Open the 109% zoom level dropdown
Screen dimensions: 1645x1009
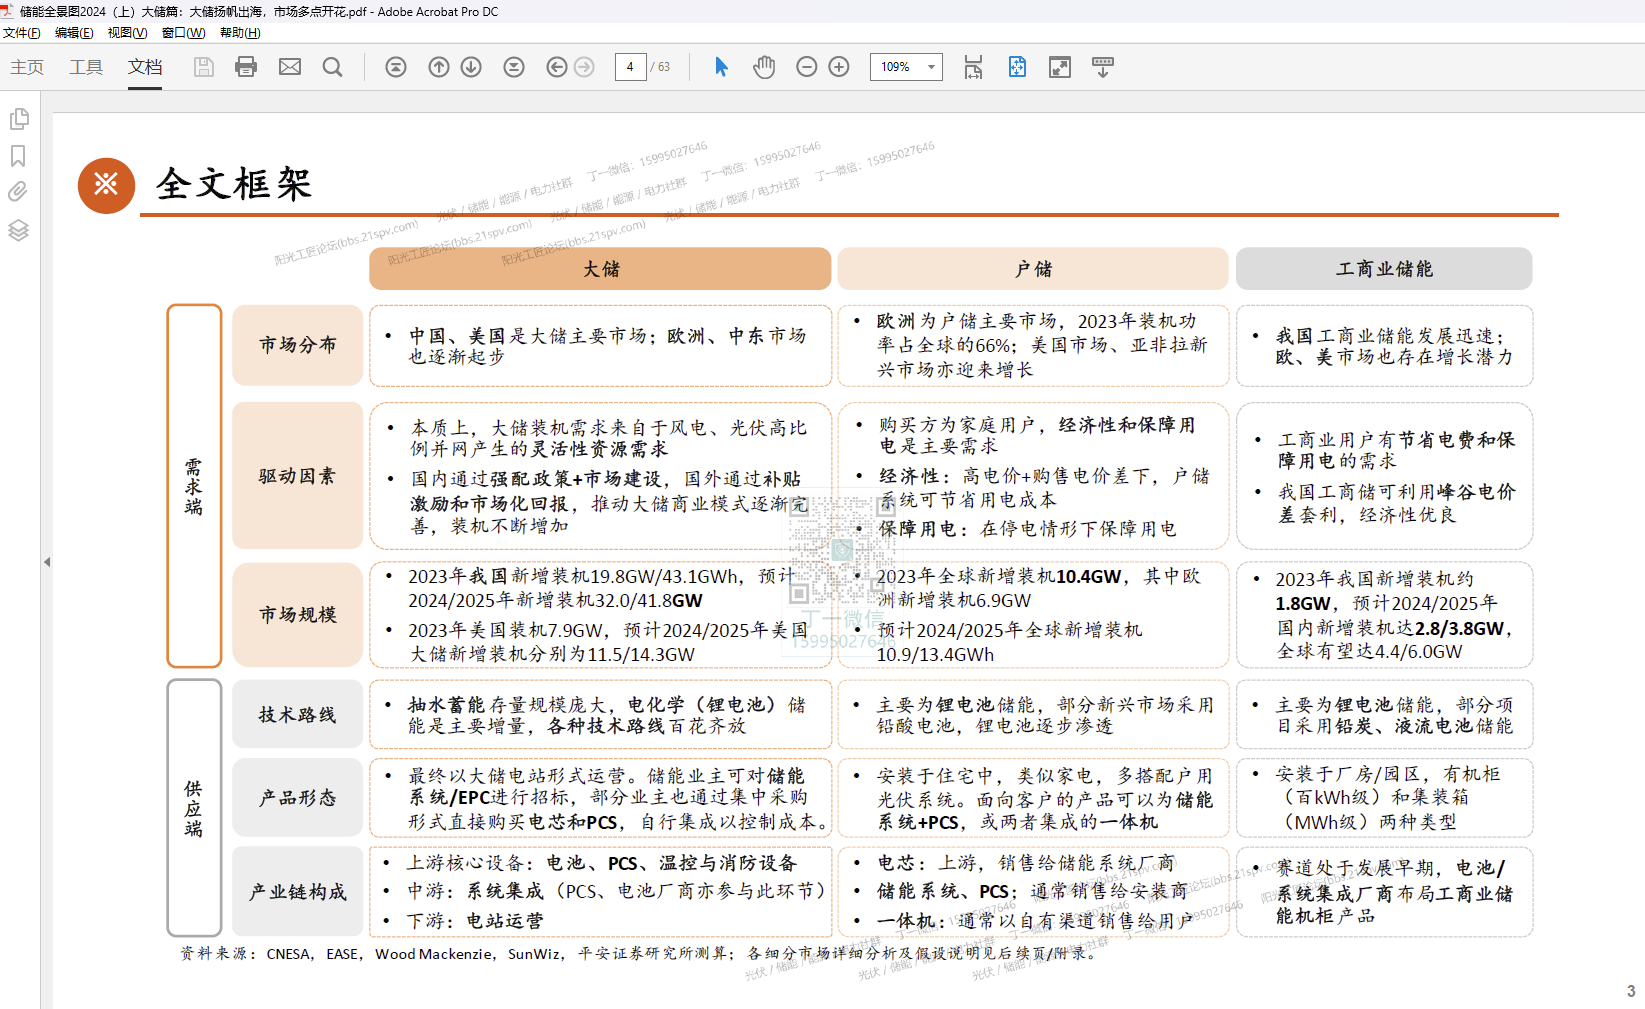pos(906,67)
